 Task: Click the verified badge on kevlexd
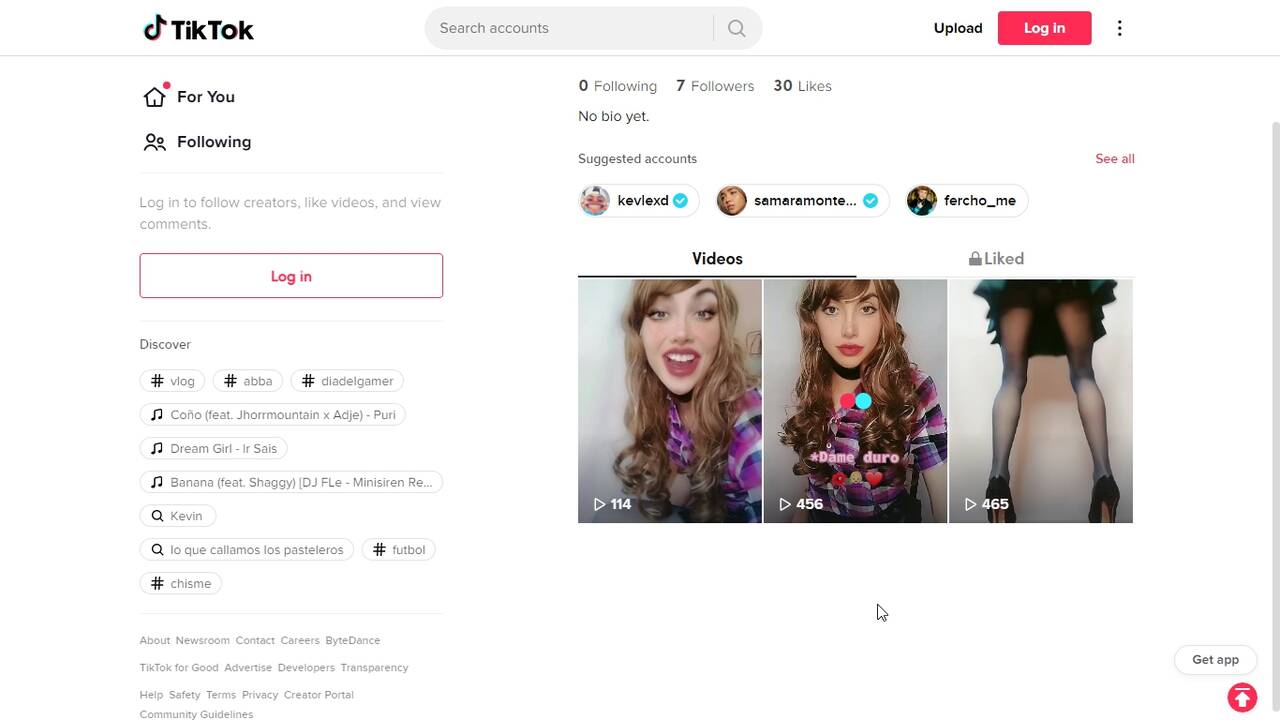coord(680,201)
